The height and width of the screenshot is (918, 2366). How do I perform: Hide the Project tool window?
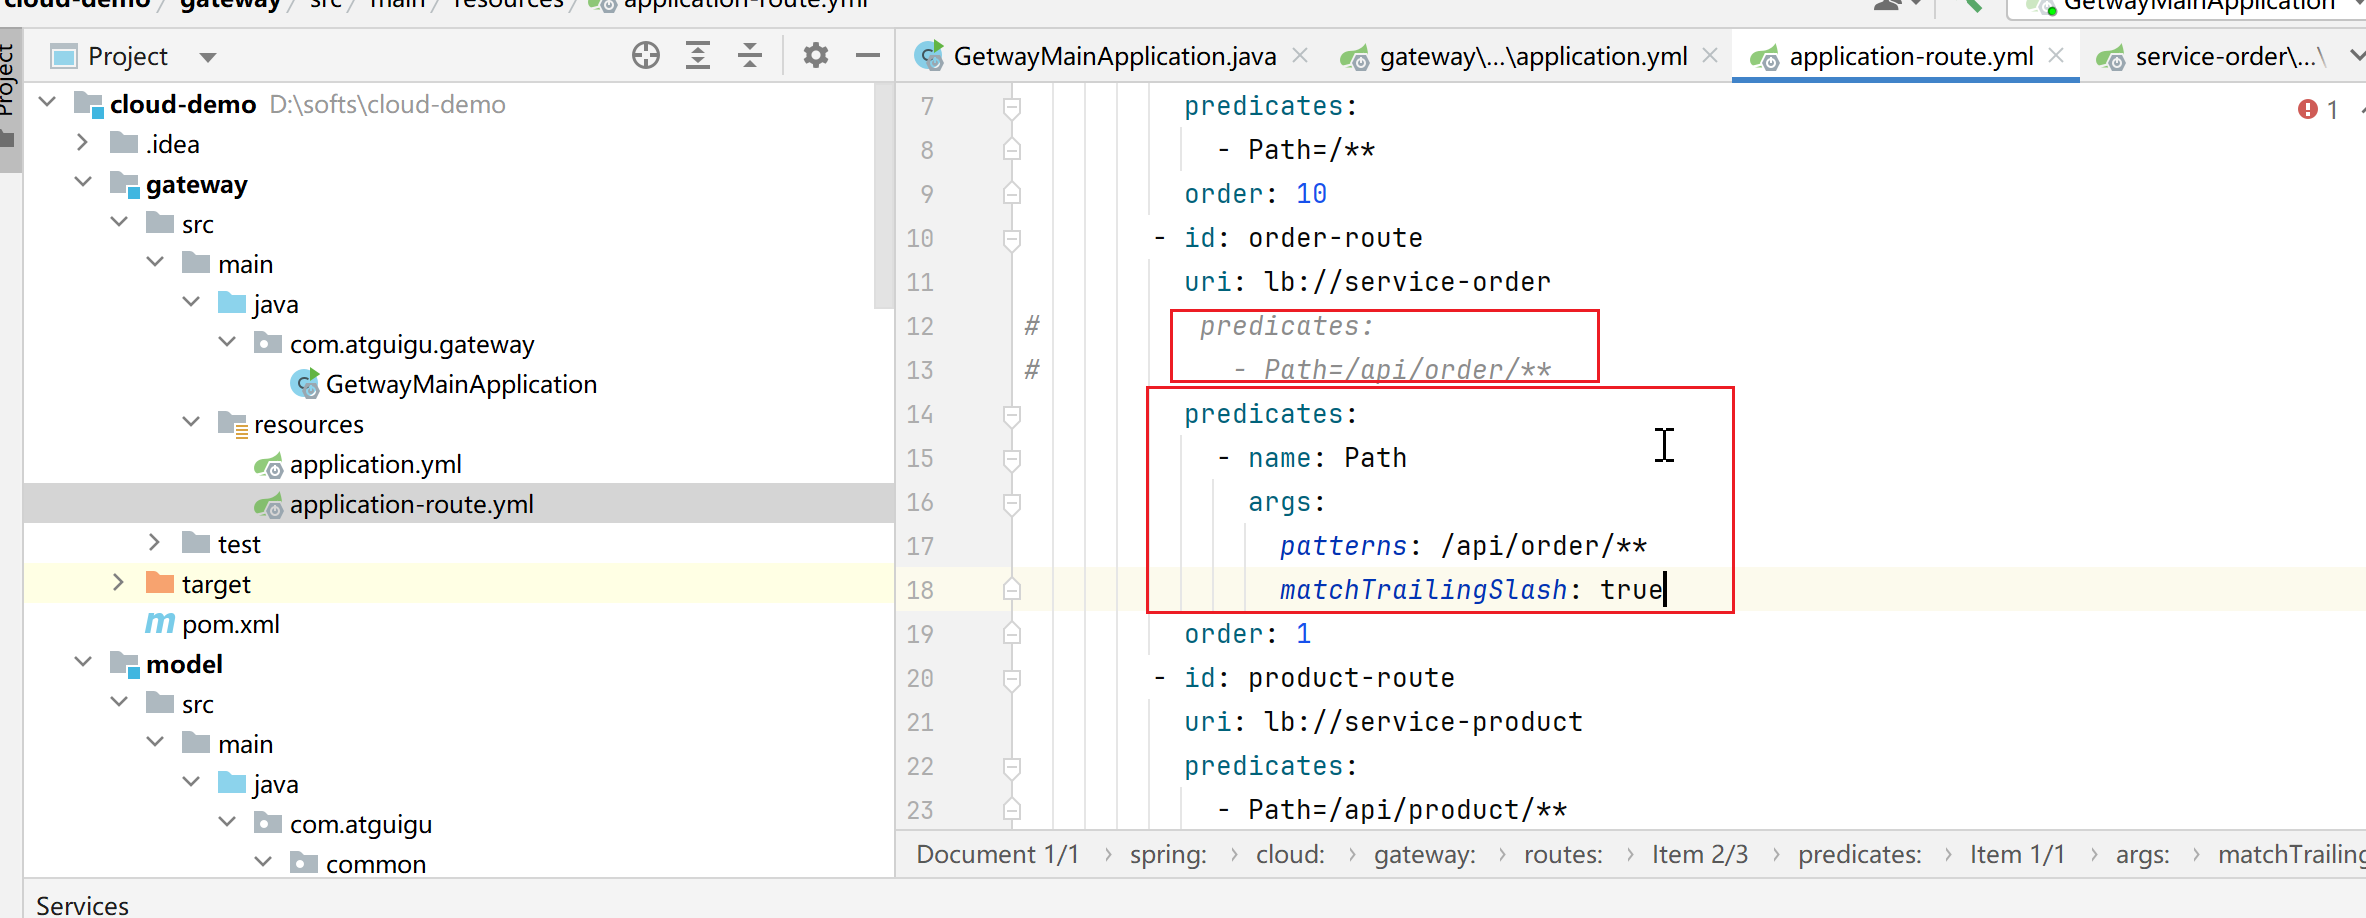[868, 56]
